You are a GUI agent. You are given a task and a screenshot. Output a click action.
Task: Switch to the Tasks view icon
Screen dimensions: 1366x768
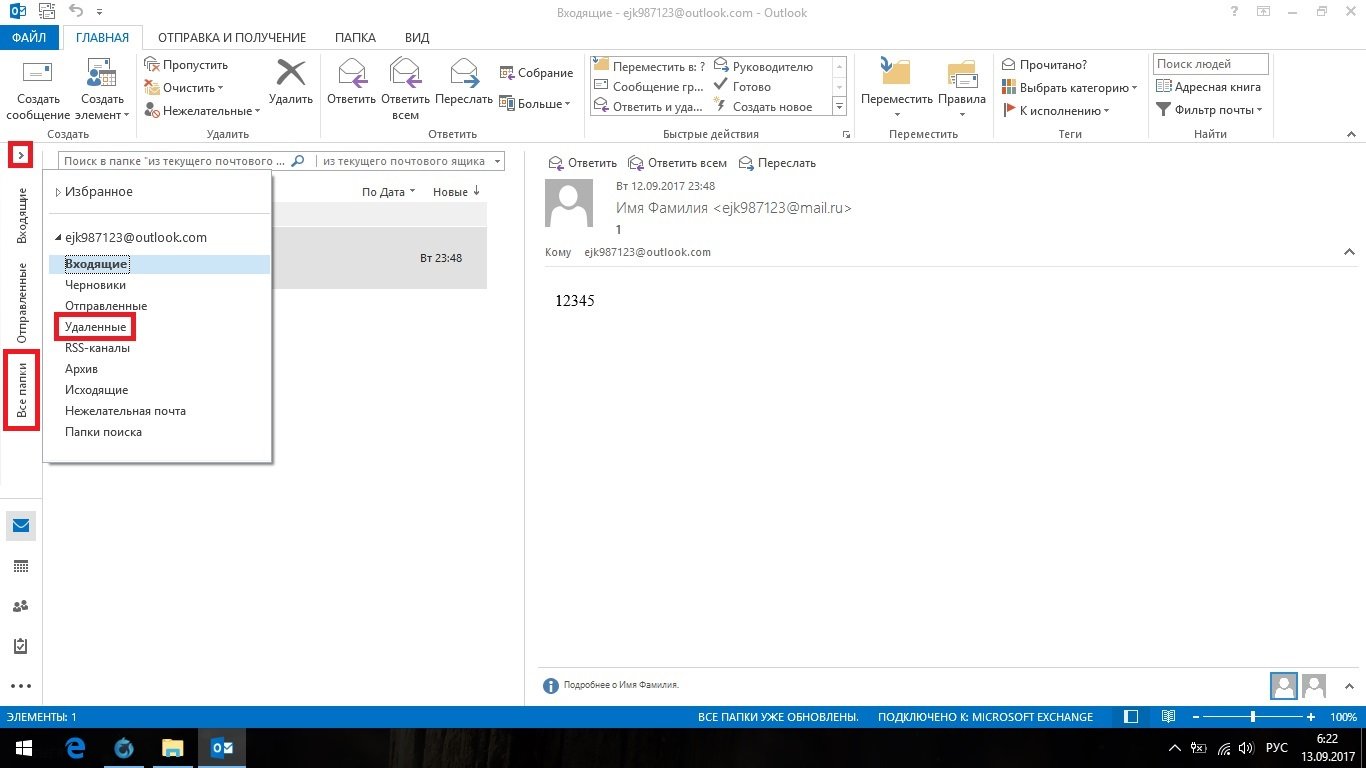click(21, 646)
